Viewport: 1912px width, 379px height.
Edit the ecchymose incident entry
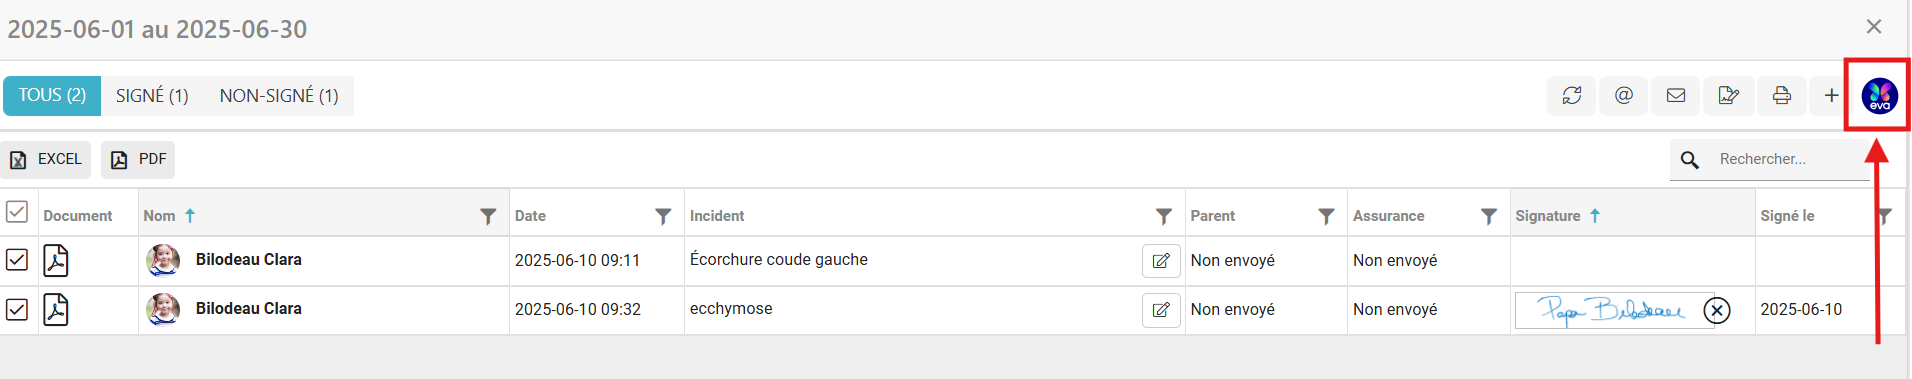click(x=1161, y=310)
